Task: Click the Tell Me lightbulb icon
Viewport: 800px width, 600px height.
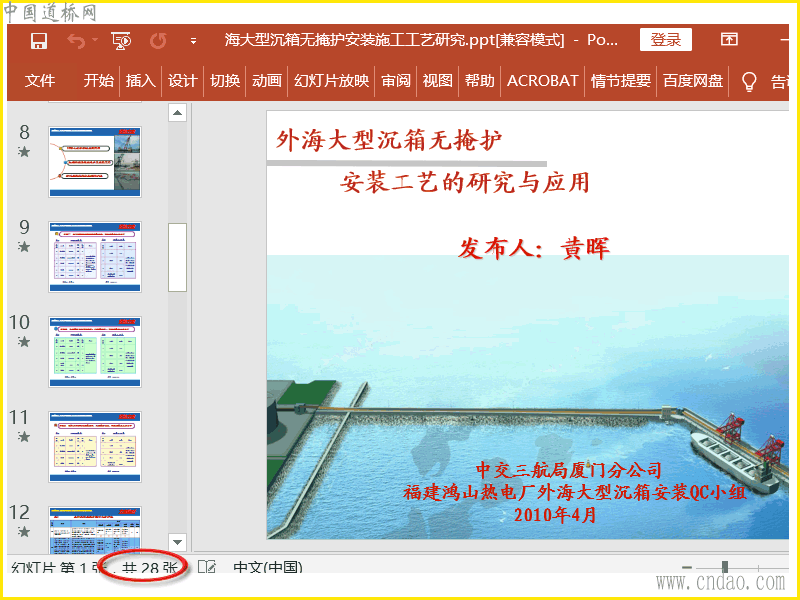Action: 748,81
